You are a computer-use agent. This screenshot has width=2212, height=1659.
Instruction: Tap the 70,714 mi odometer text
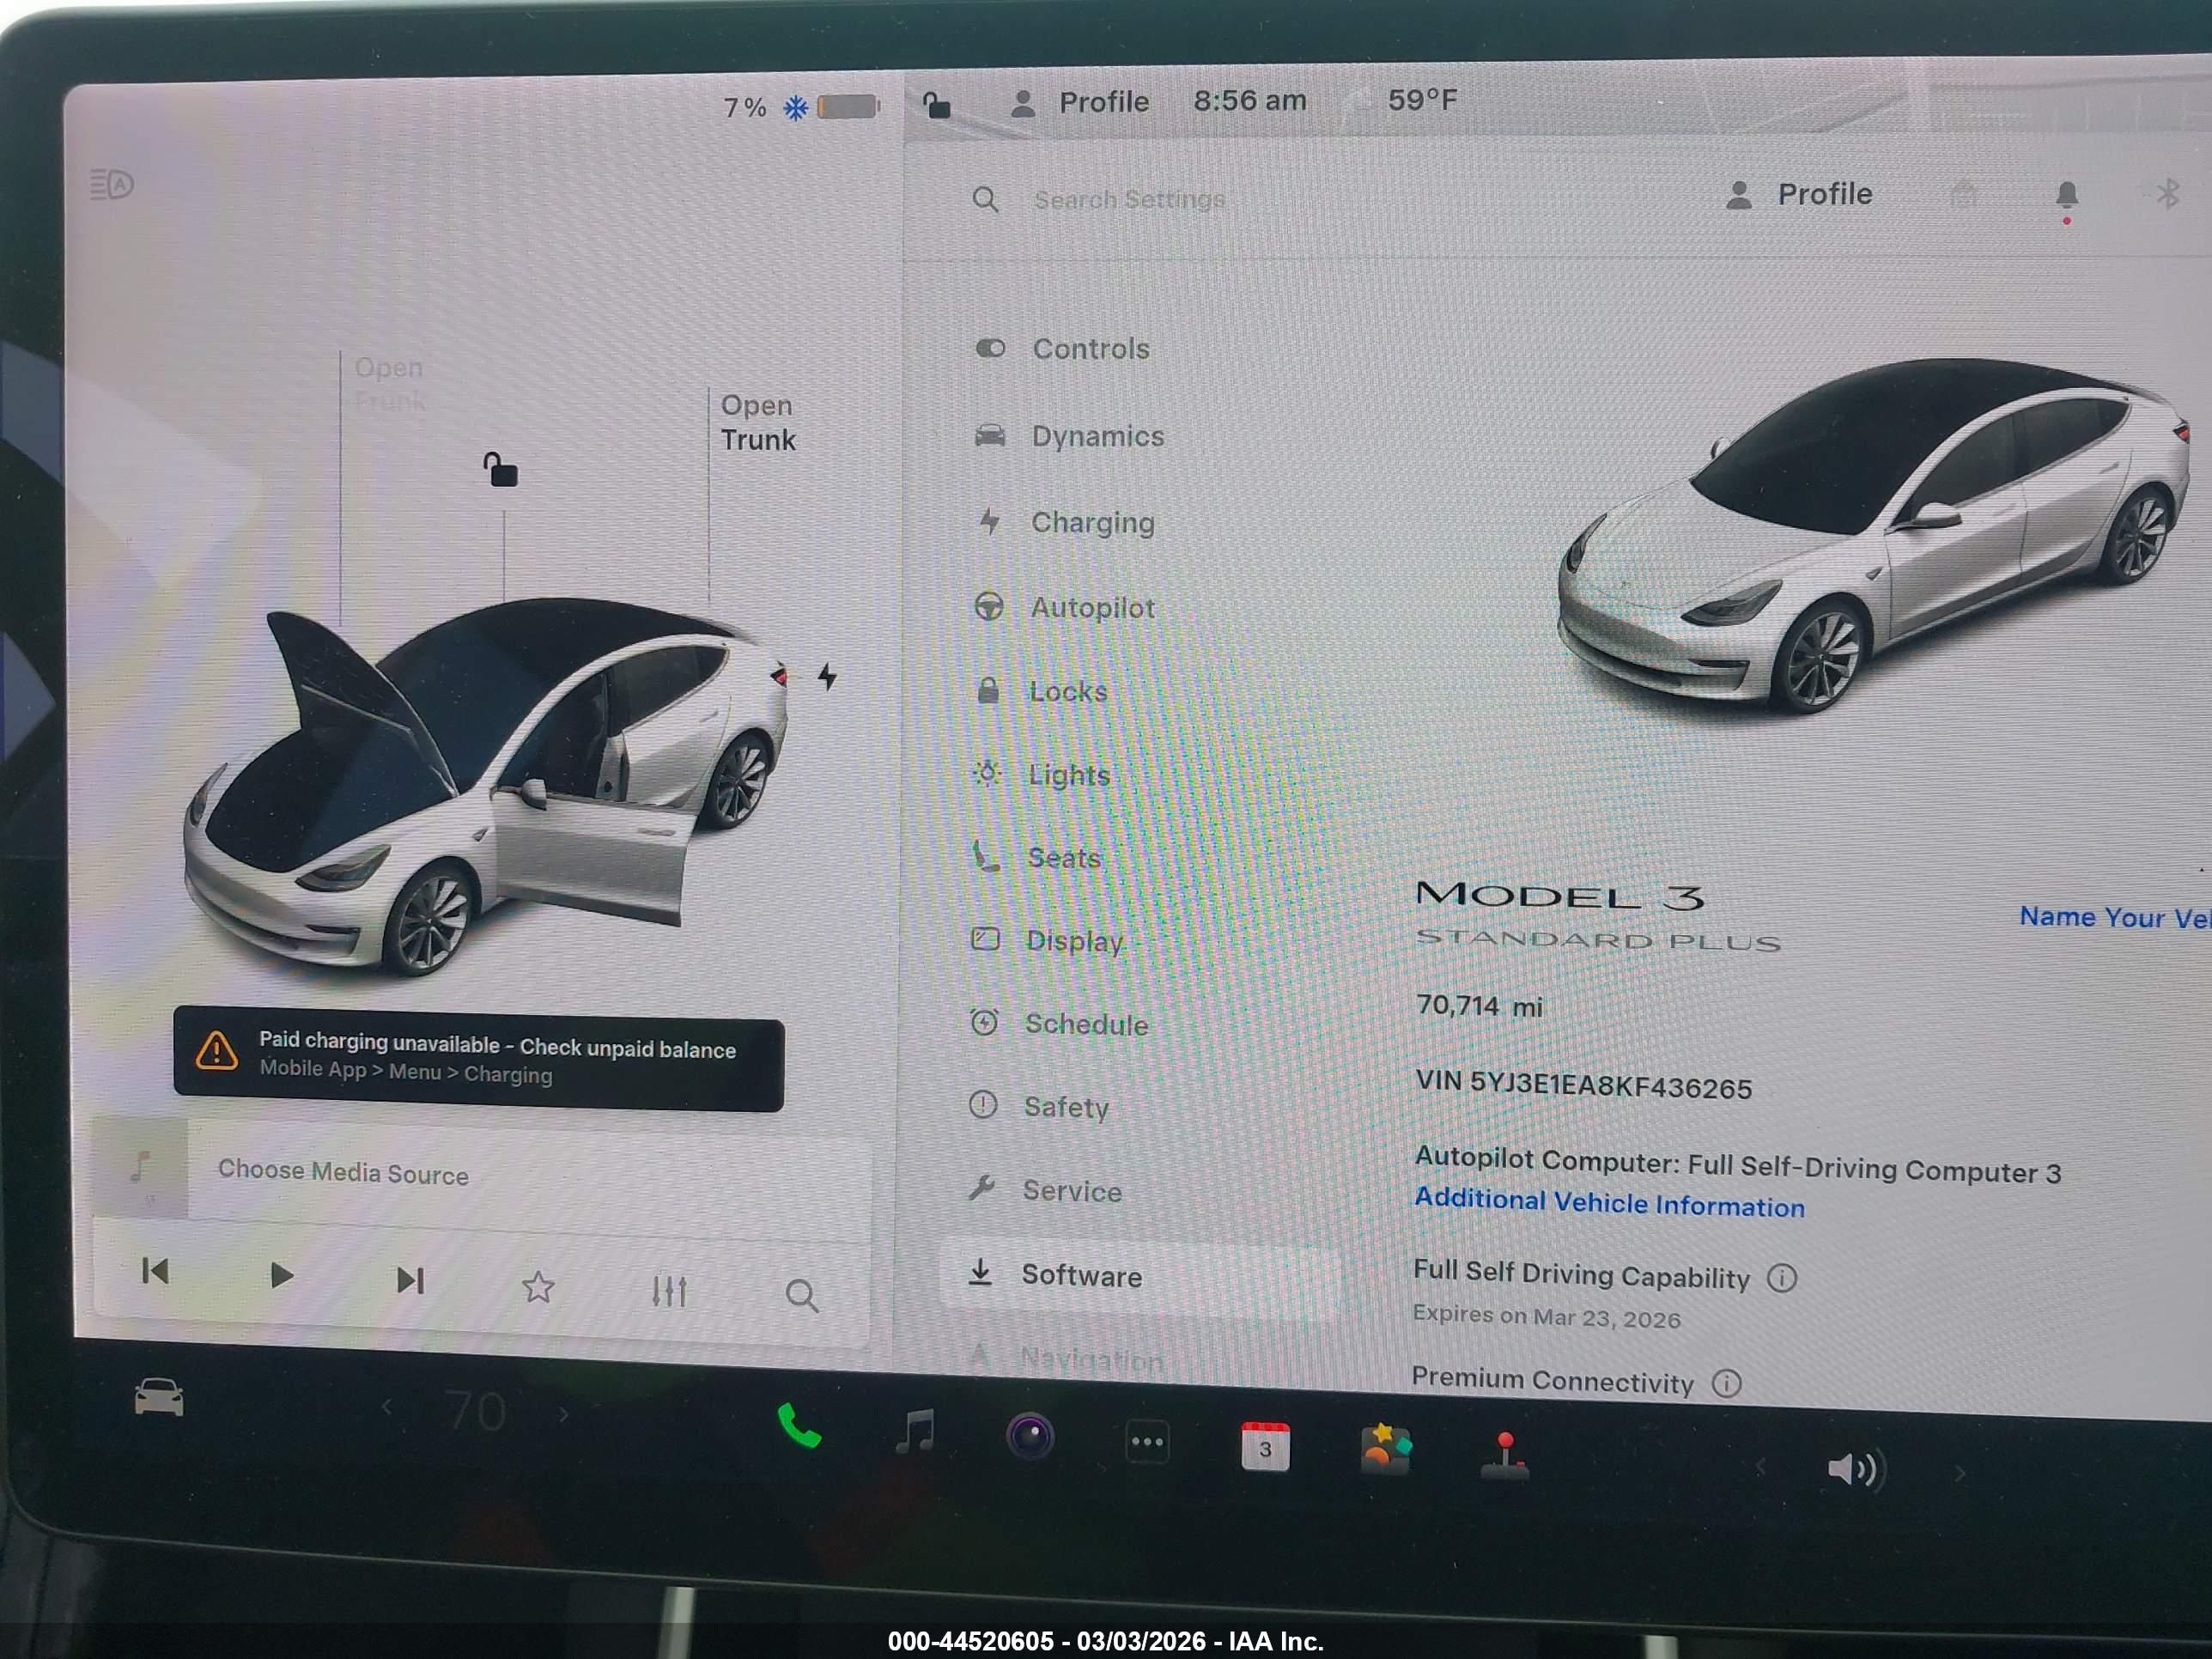(x=1479, y=1006)
